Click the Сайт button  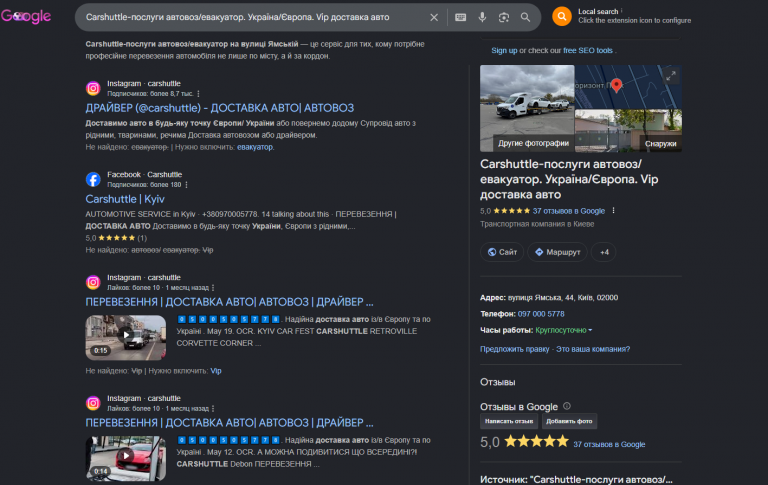point(502,252)
